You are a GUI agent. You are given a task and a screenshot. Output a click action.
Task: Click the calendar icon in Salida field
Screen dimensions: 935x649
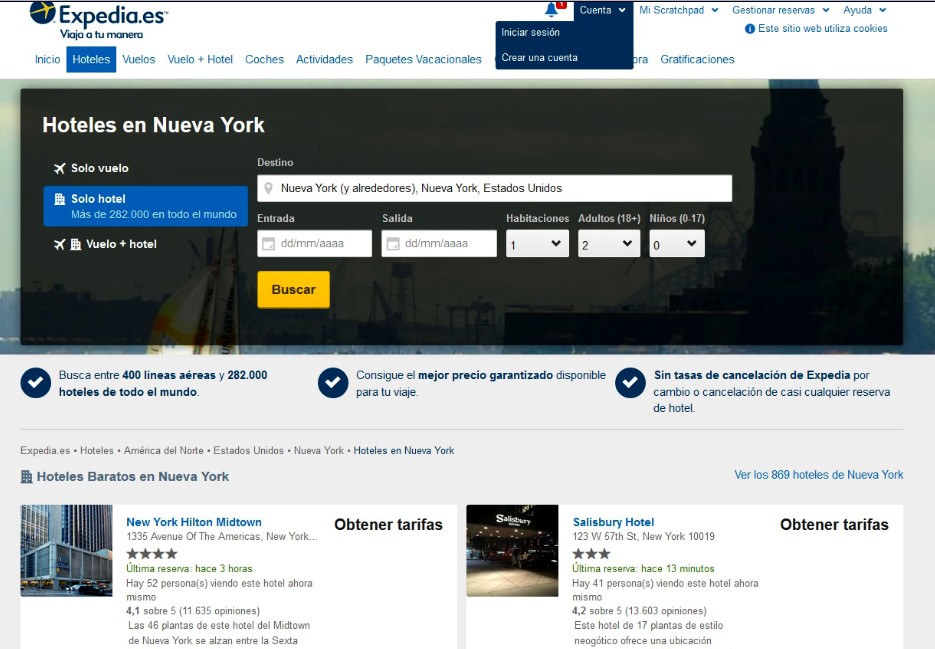pos(393,244)
